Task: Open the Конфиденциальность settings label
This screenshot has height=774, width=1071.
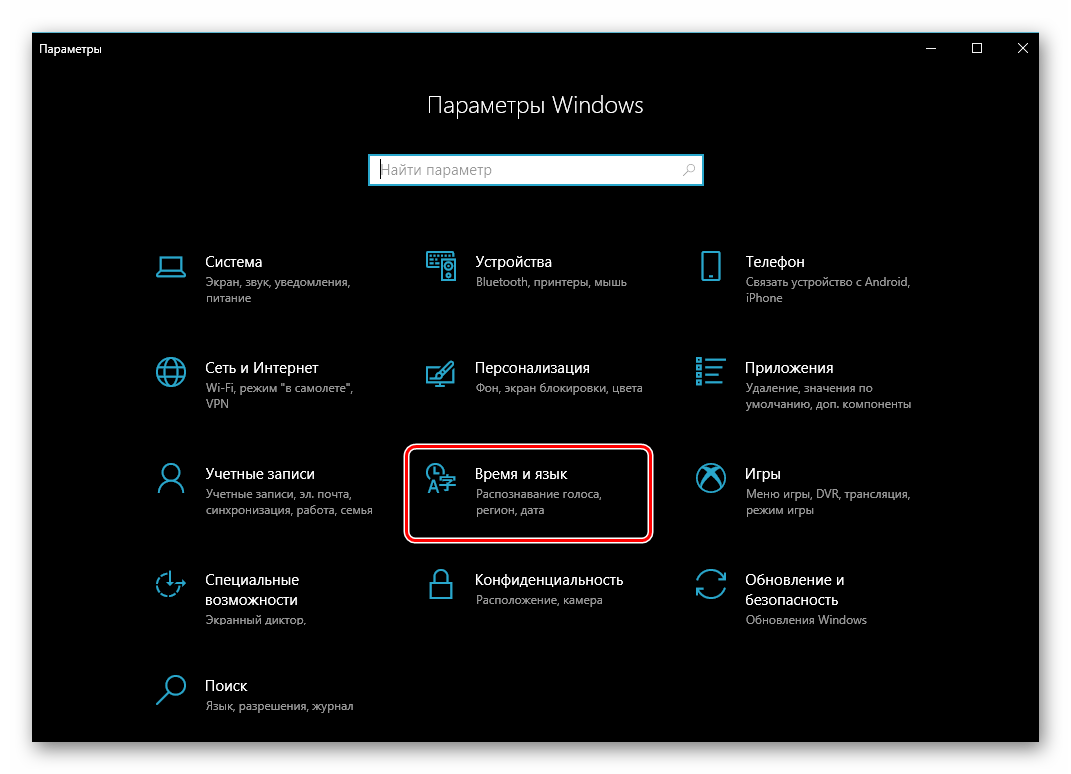Action: (x=549, y=580)
